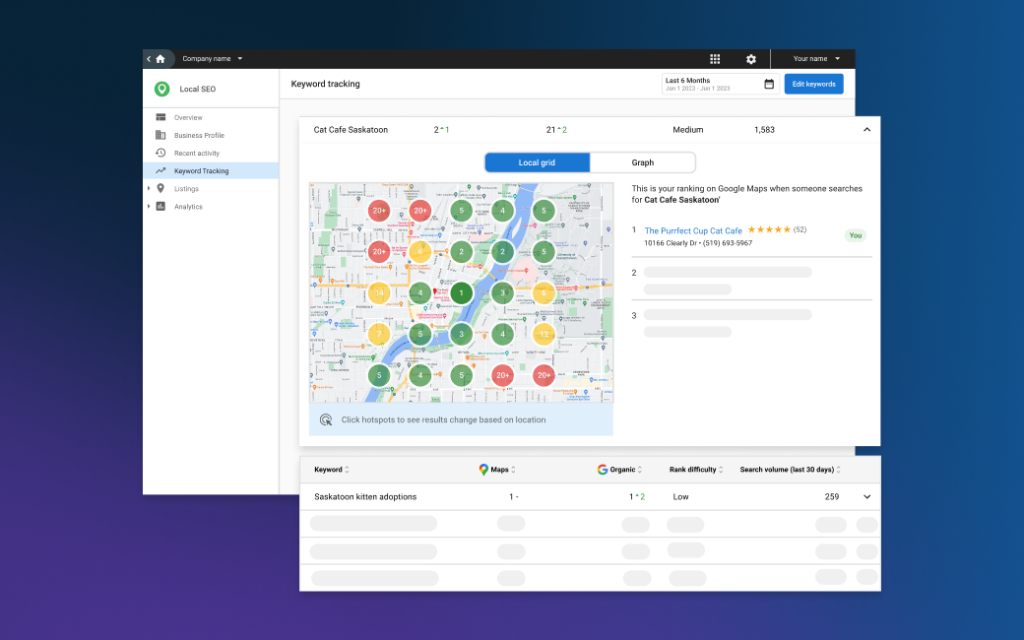Viewport: 1024px width, 640px height.
Task: Click the Google G logo in Organic header
Action: [602, 469]
